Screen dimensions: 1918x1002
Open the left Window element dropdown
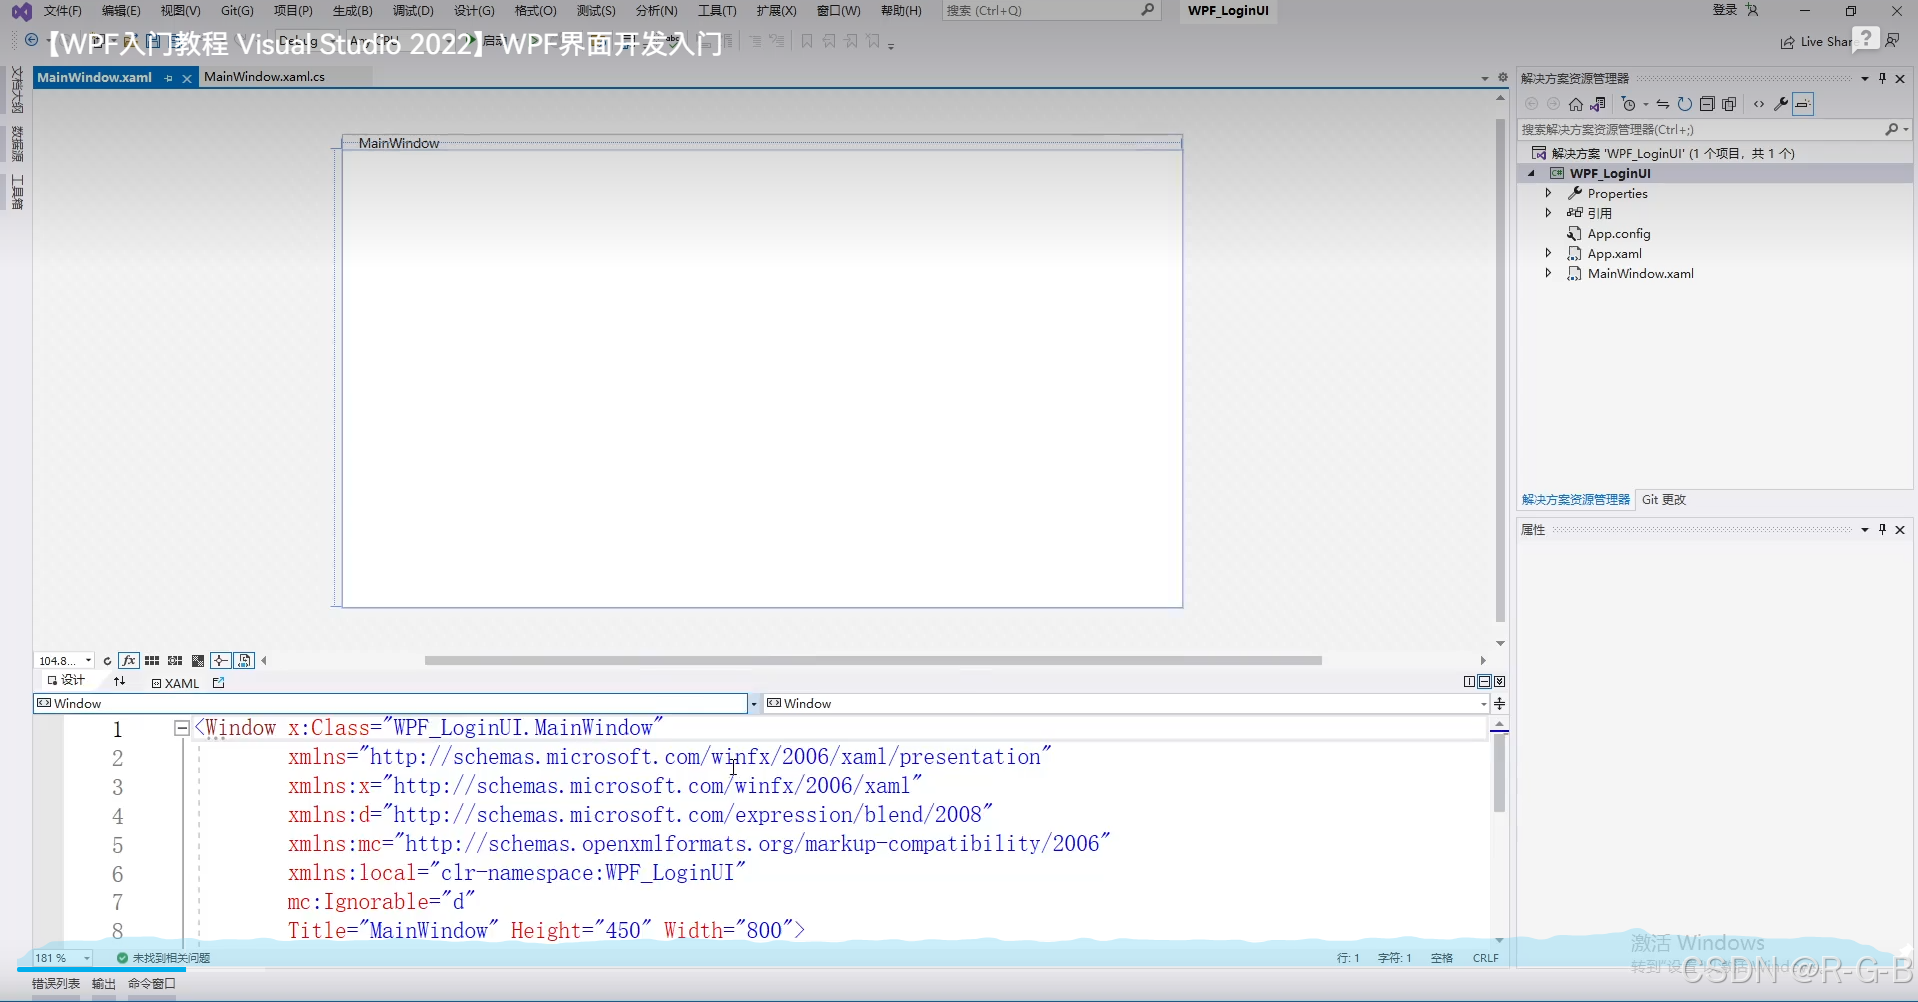[754, 704]
